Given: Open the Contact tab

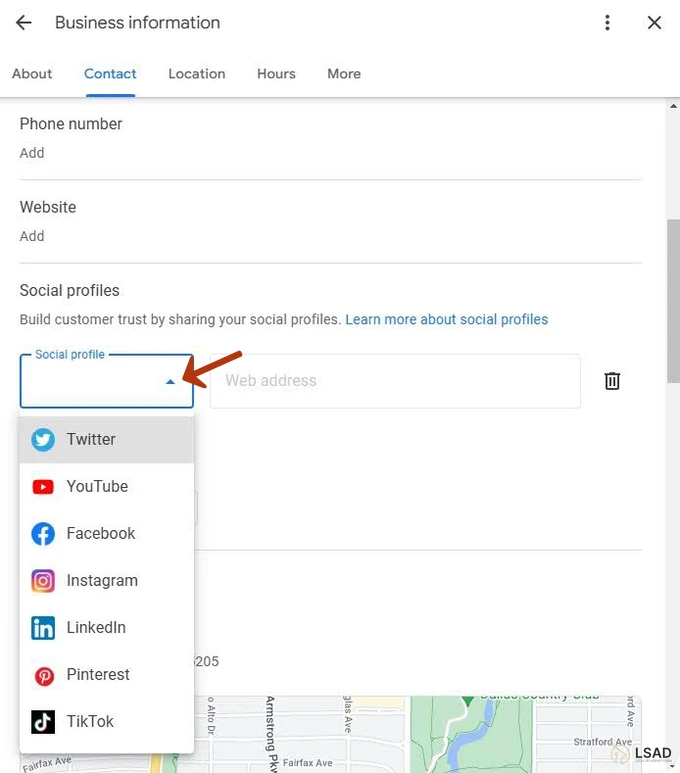Looking at the screenshot, I should (110, 74).
